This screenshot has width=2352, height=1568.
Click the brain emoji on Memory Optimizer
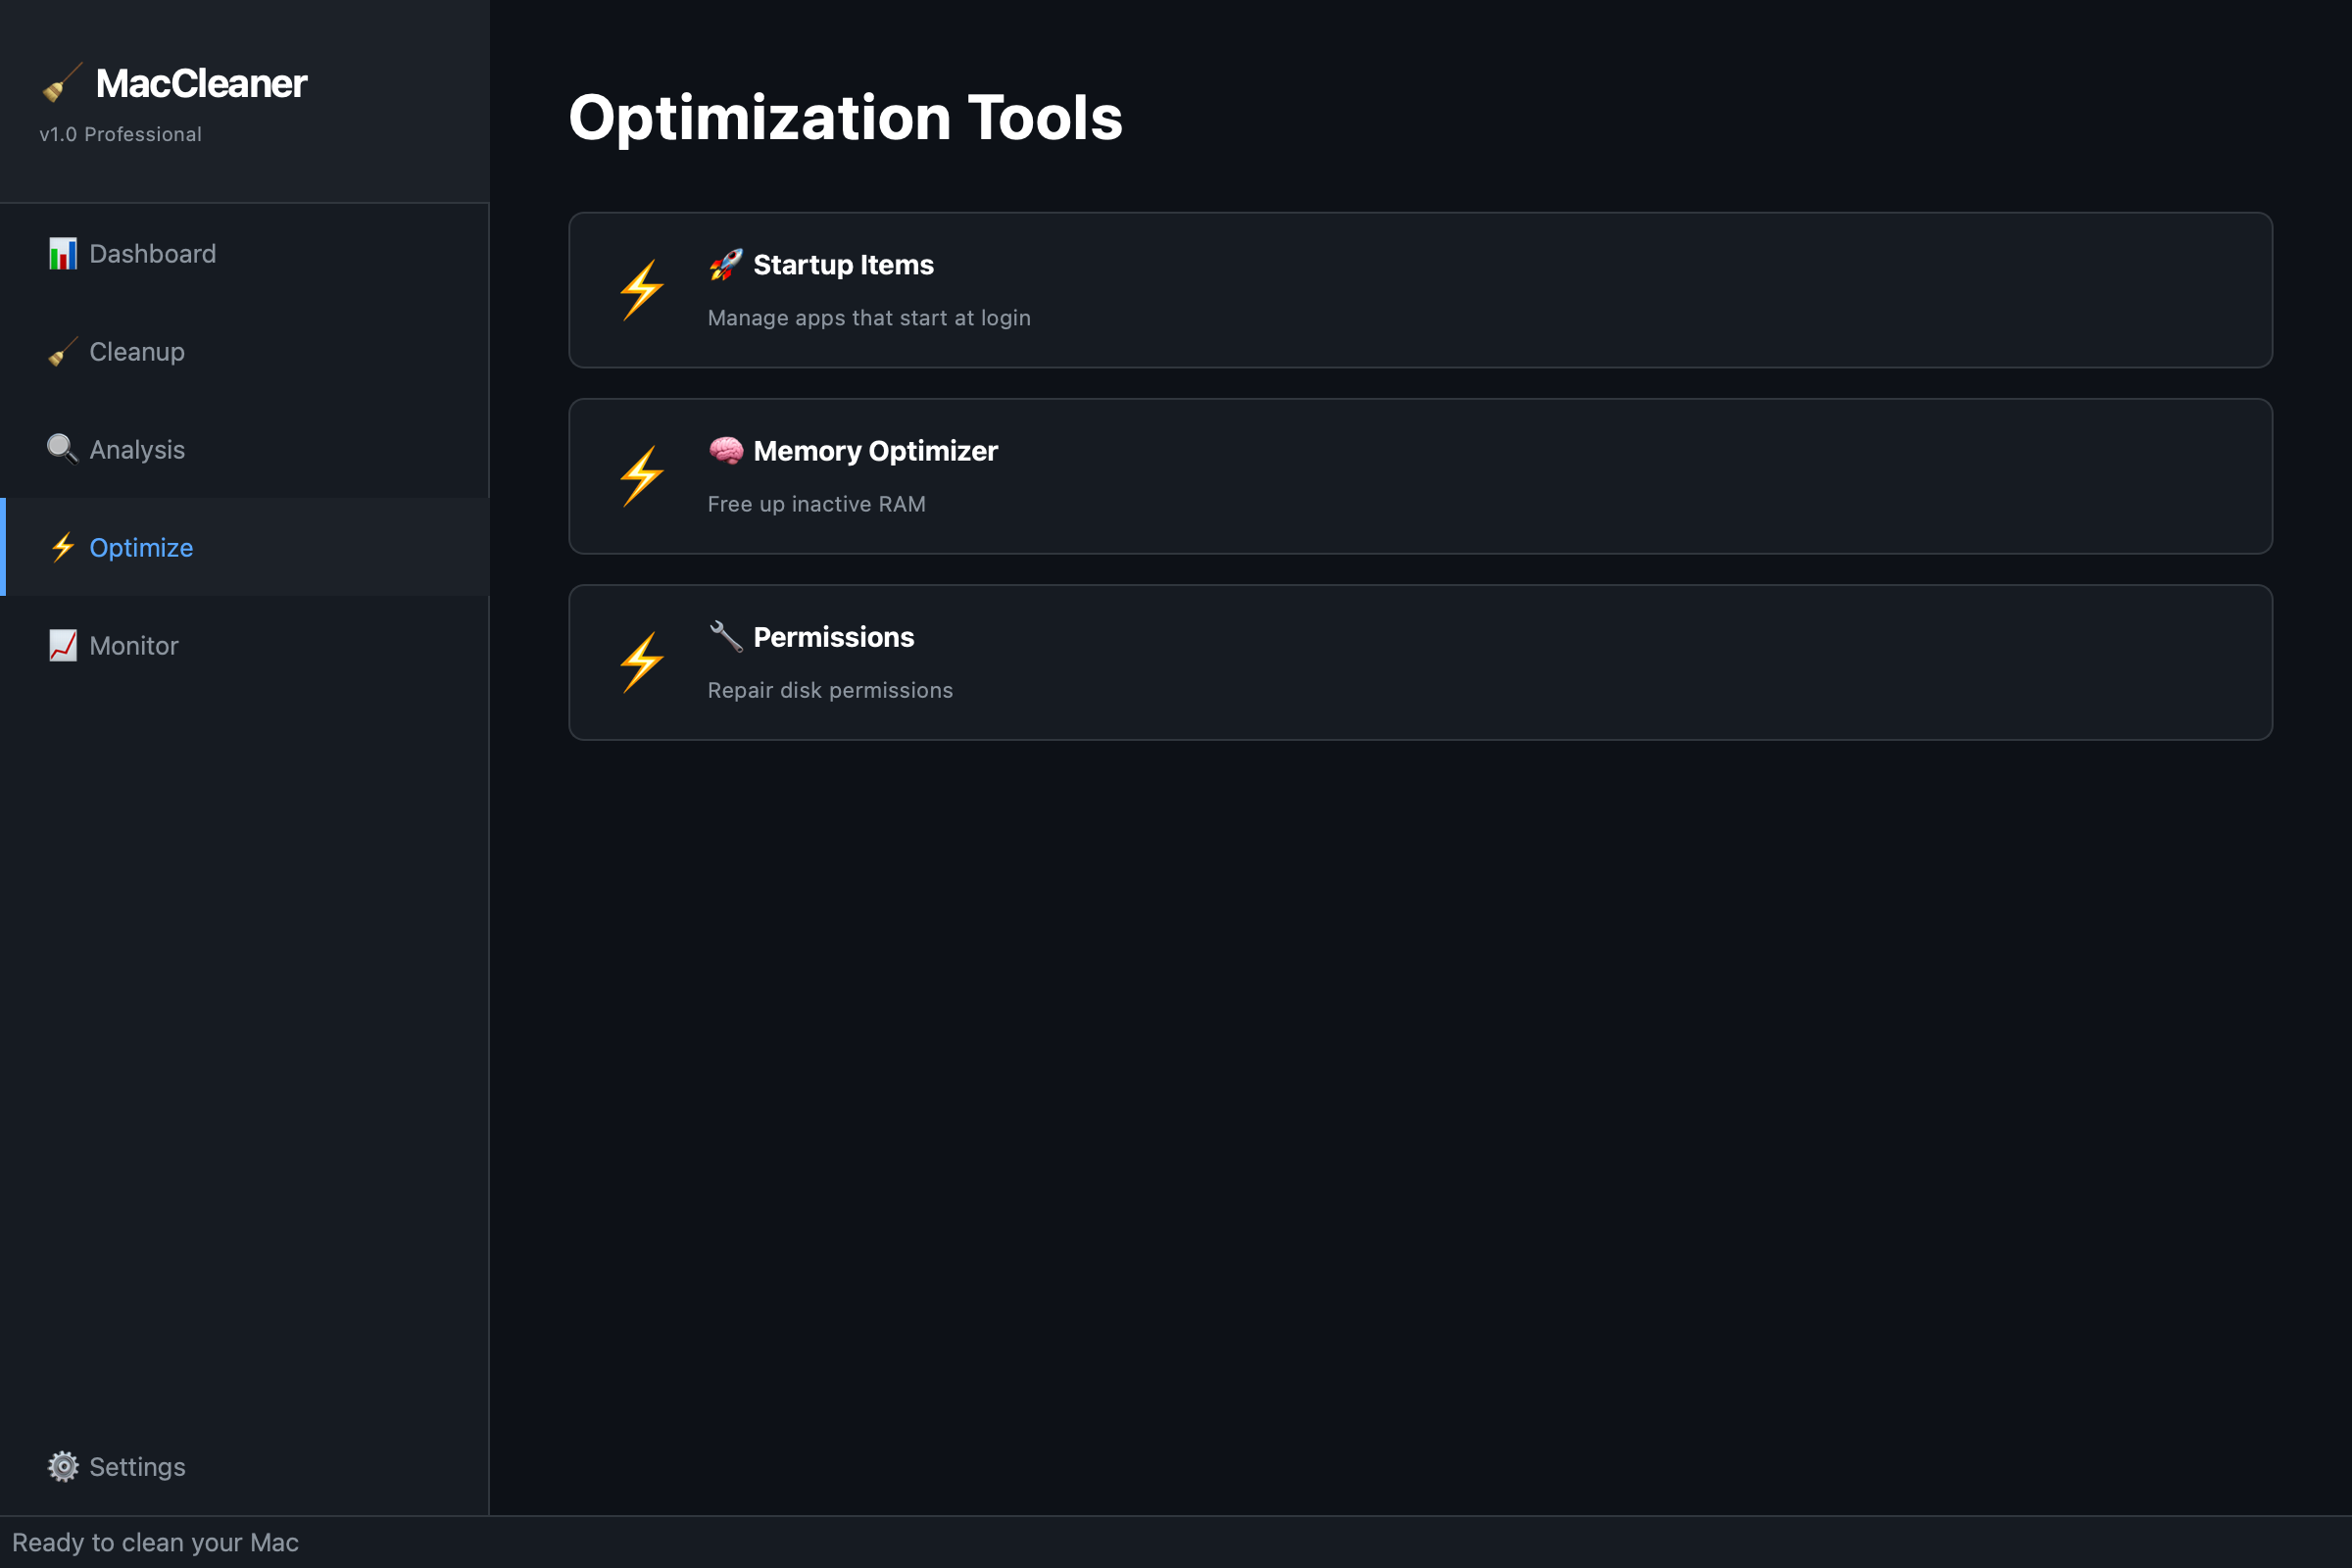click(724, 450)
